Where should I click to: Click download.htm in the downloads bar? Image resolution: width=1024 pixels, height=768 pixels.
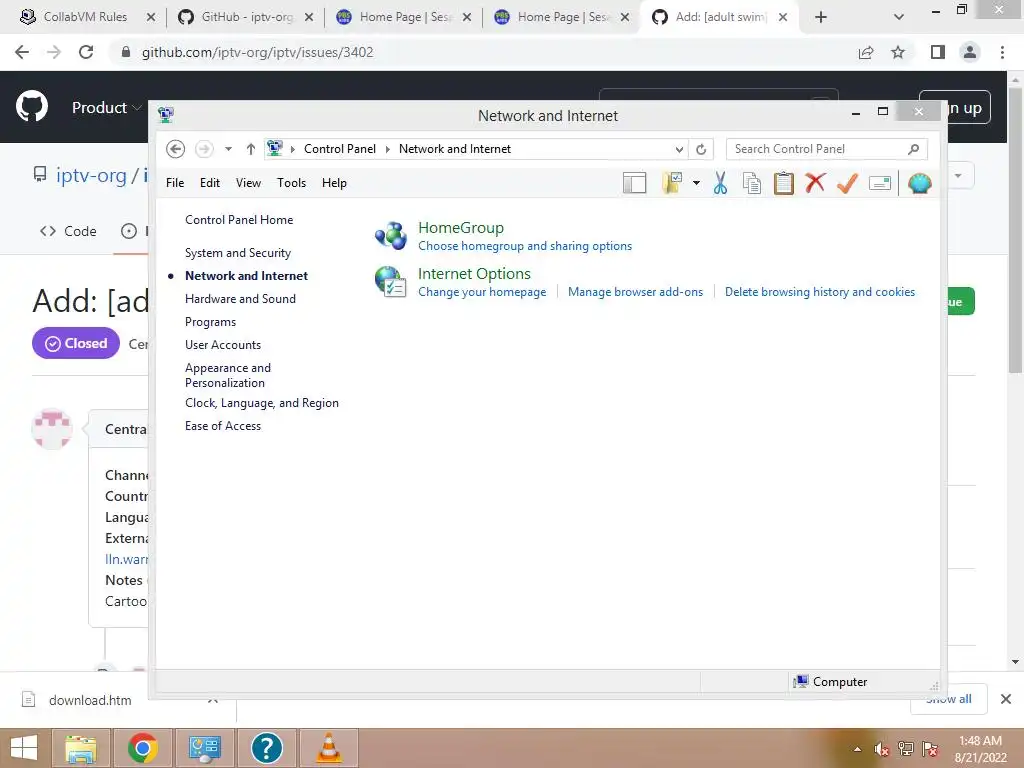90,700
